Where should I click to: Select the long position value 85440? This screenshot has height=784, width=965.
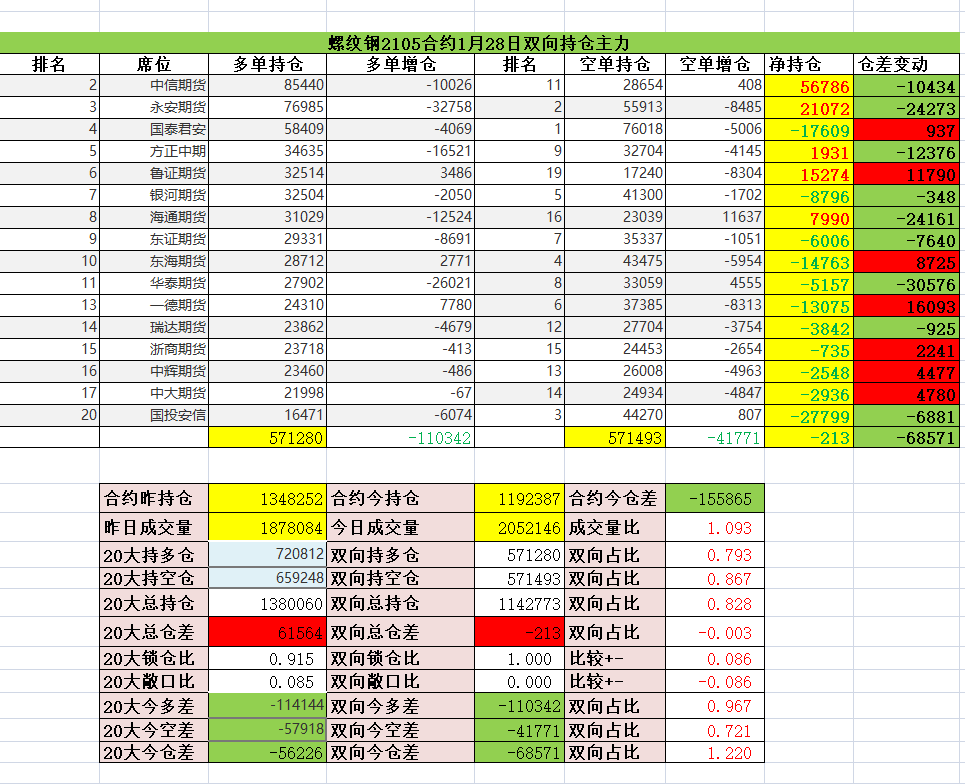pos(268,86)
